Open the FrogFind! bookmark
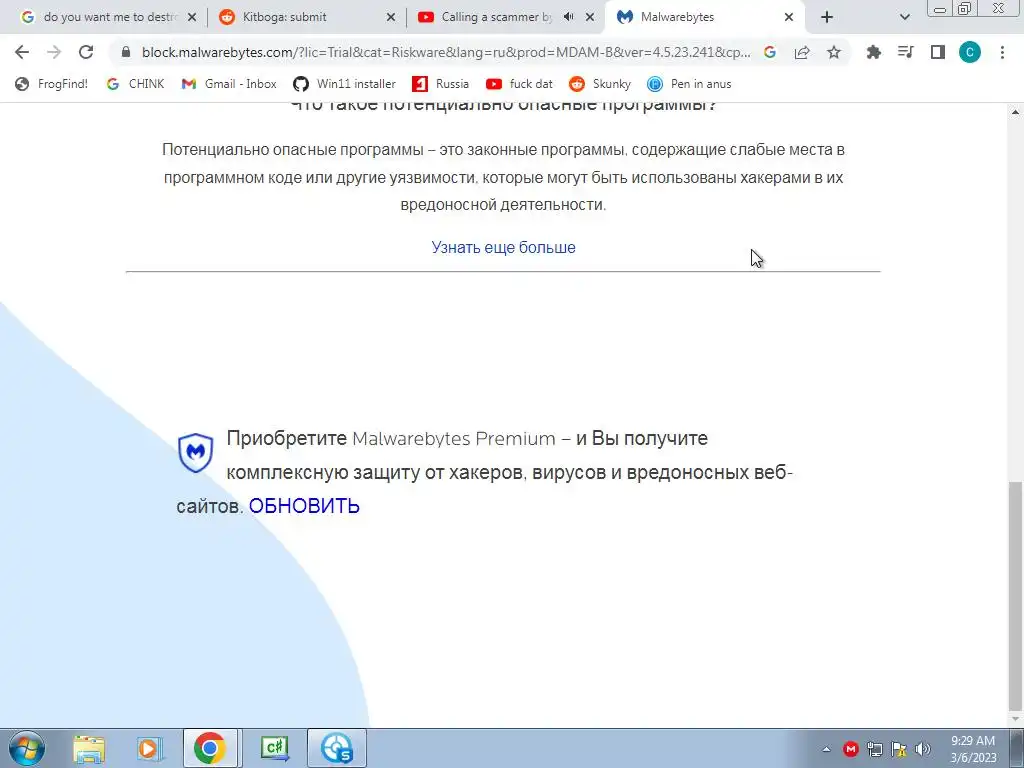The height and width of the screenshot is (768, 1024). (x=52, y=84)
